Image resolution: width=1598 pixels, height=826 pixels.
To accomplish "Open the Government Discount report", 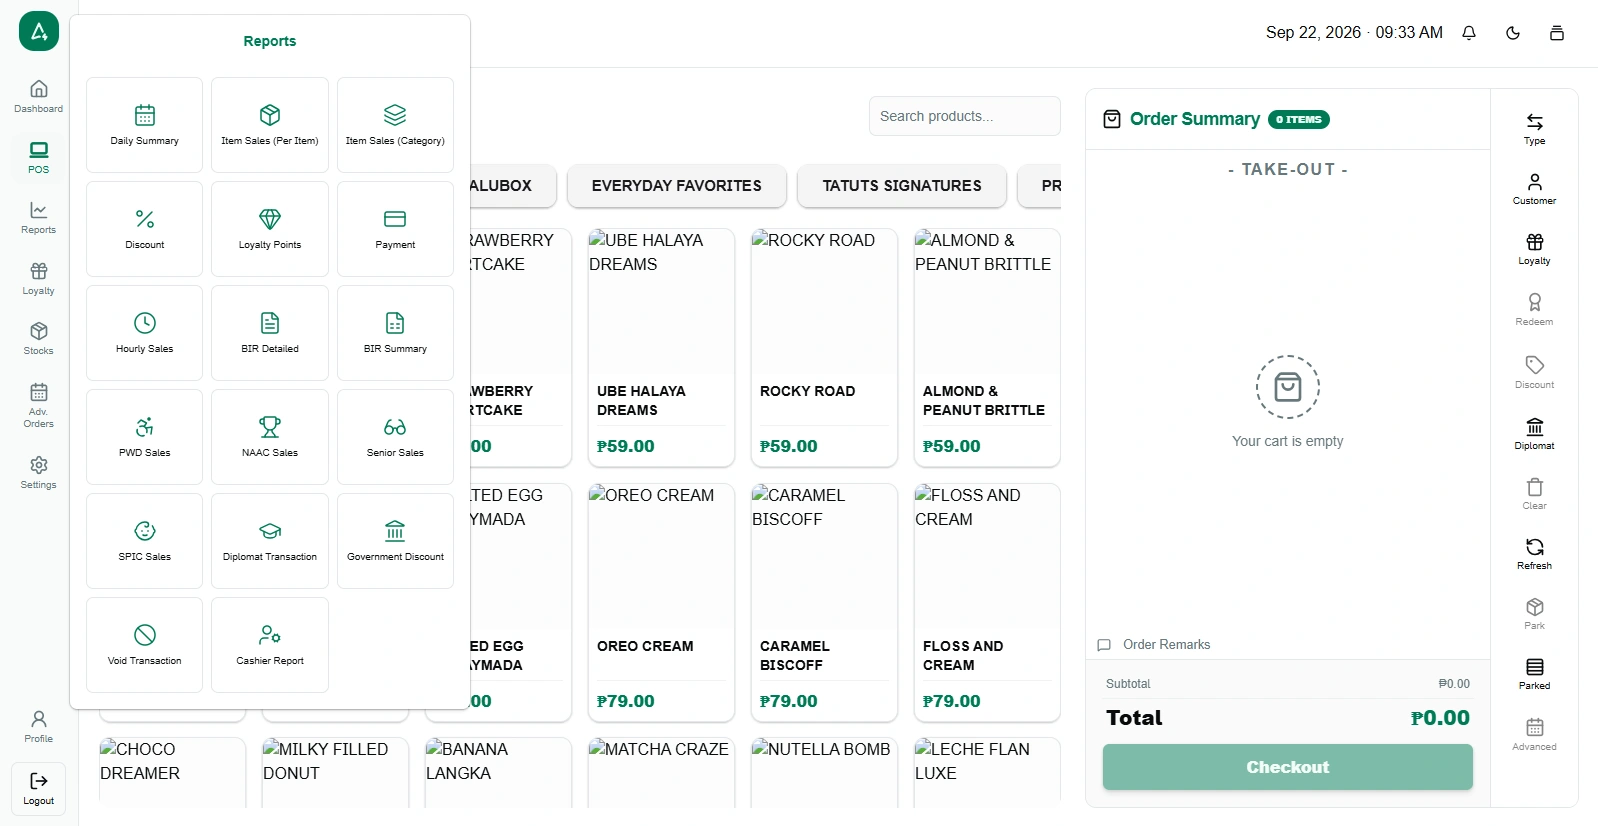I will 395,541.
